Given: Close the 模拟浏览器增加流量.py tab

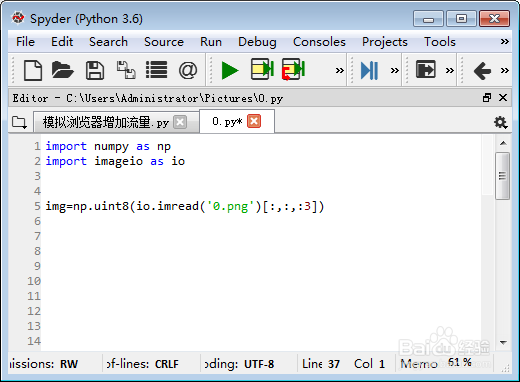Looking at the screenshot, I should (180, 122).
